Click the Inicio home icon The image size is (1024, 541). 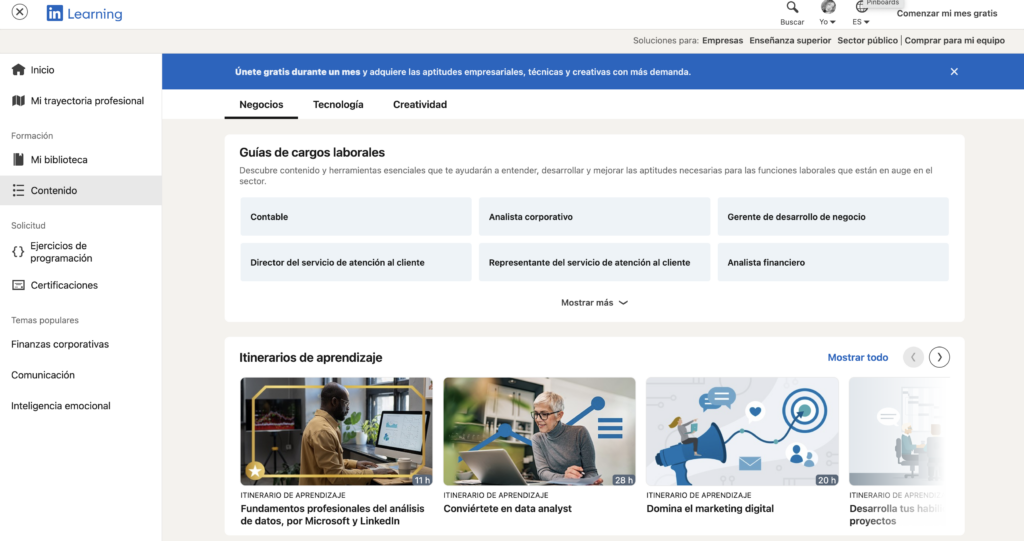(x=18, y=70)
